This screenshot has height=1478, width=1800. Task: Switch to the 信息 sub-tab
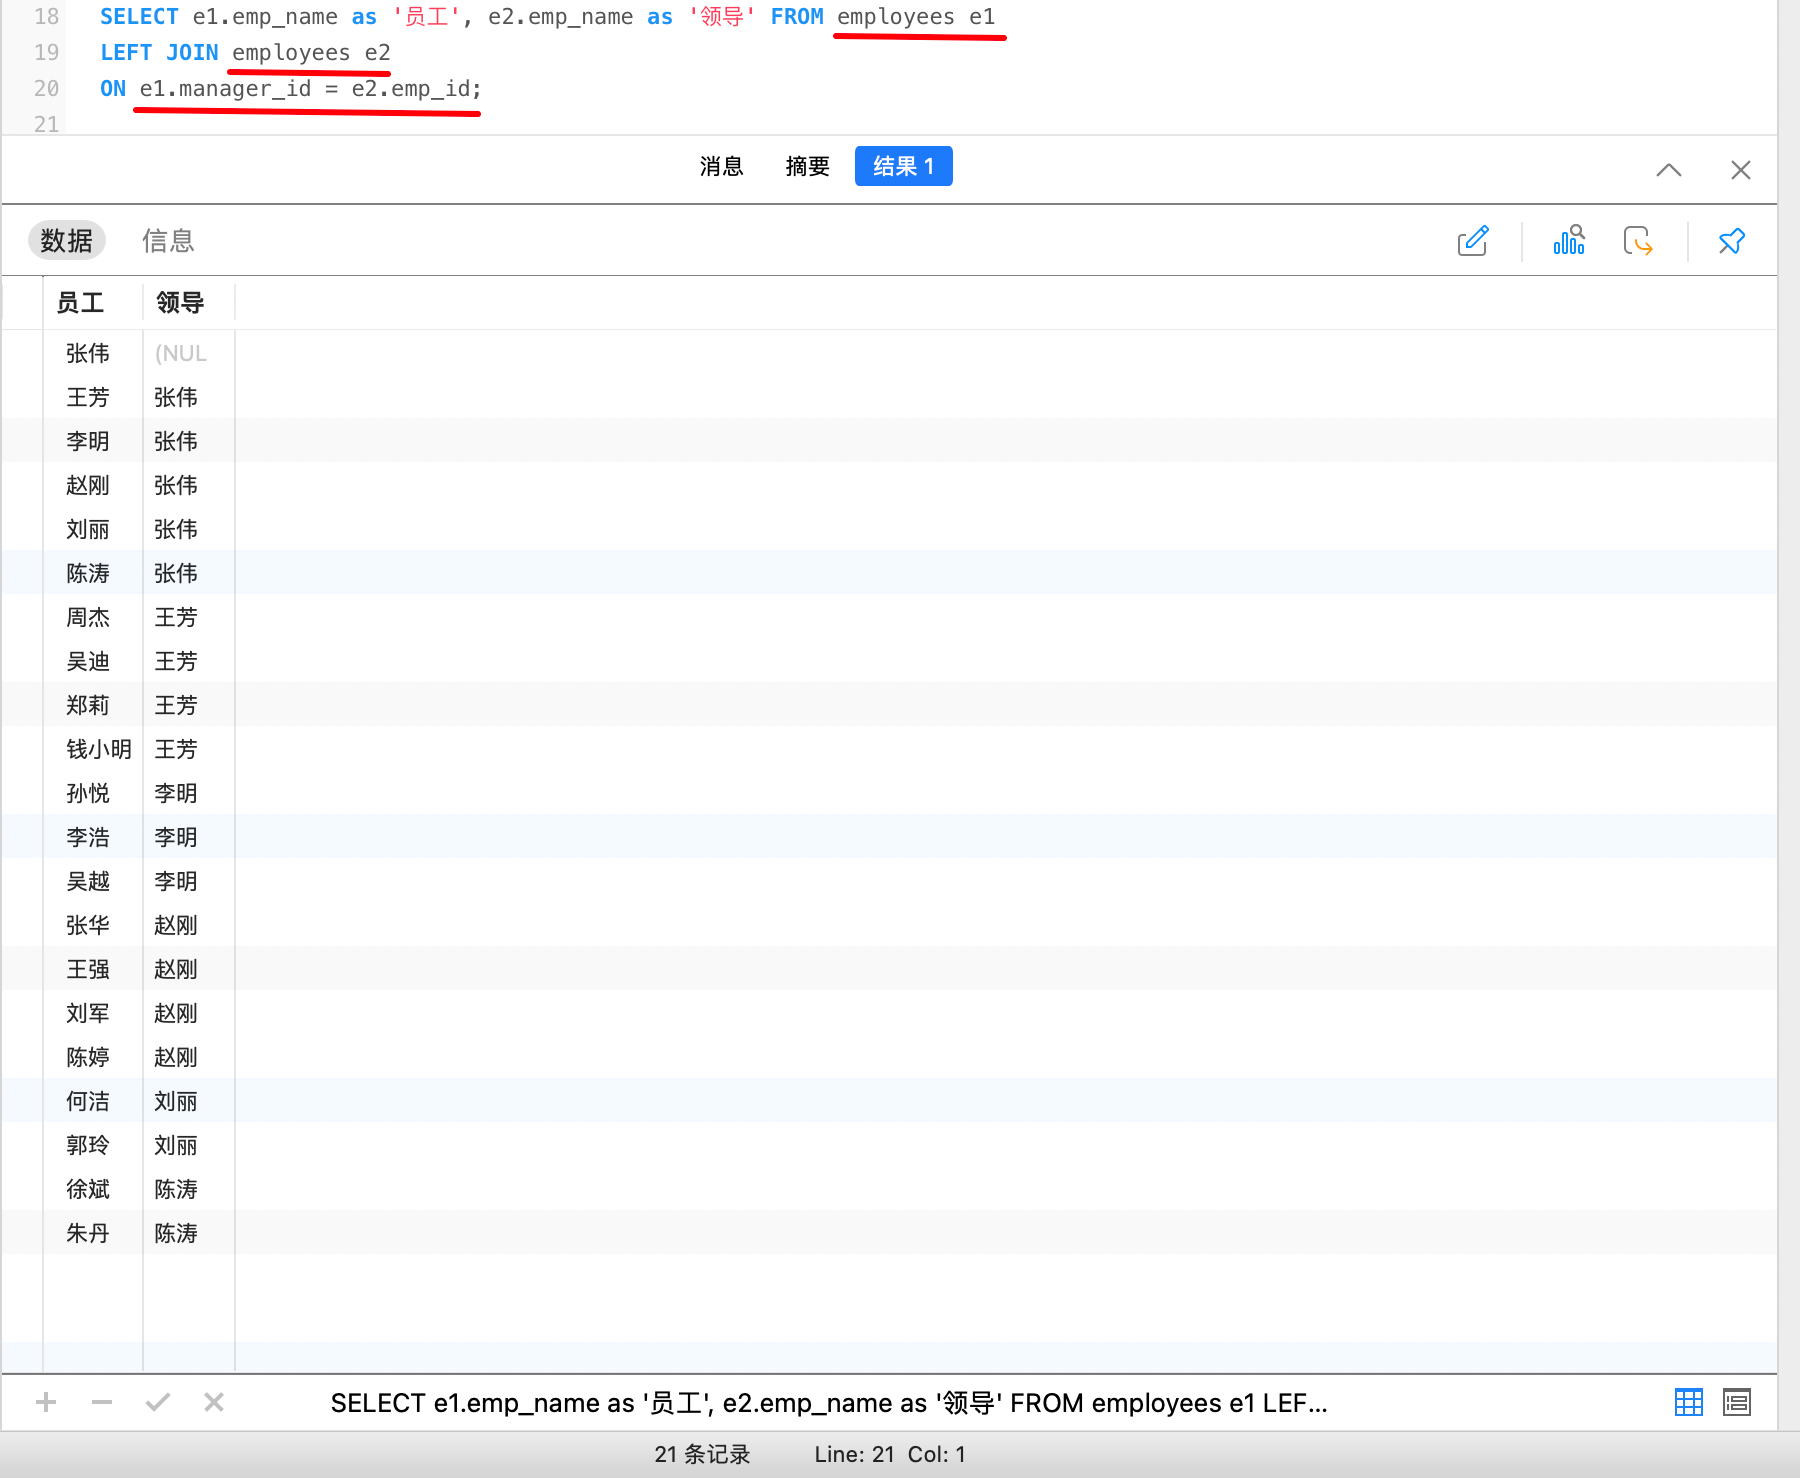[168, 241]
